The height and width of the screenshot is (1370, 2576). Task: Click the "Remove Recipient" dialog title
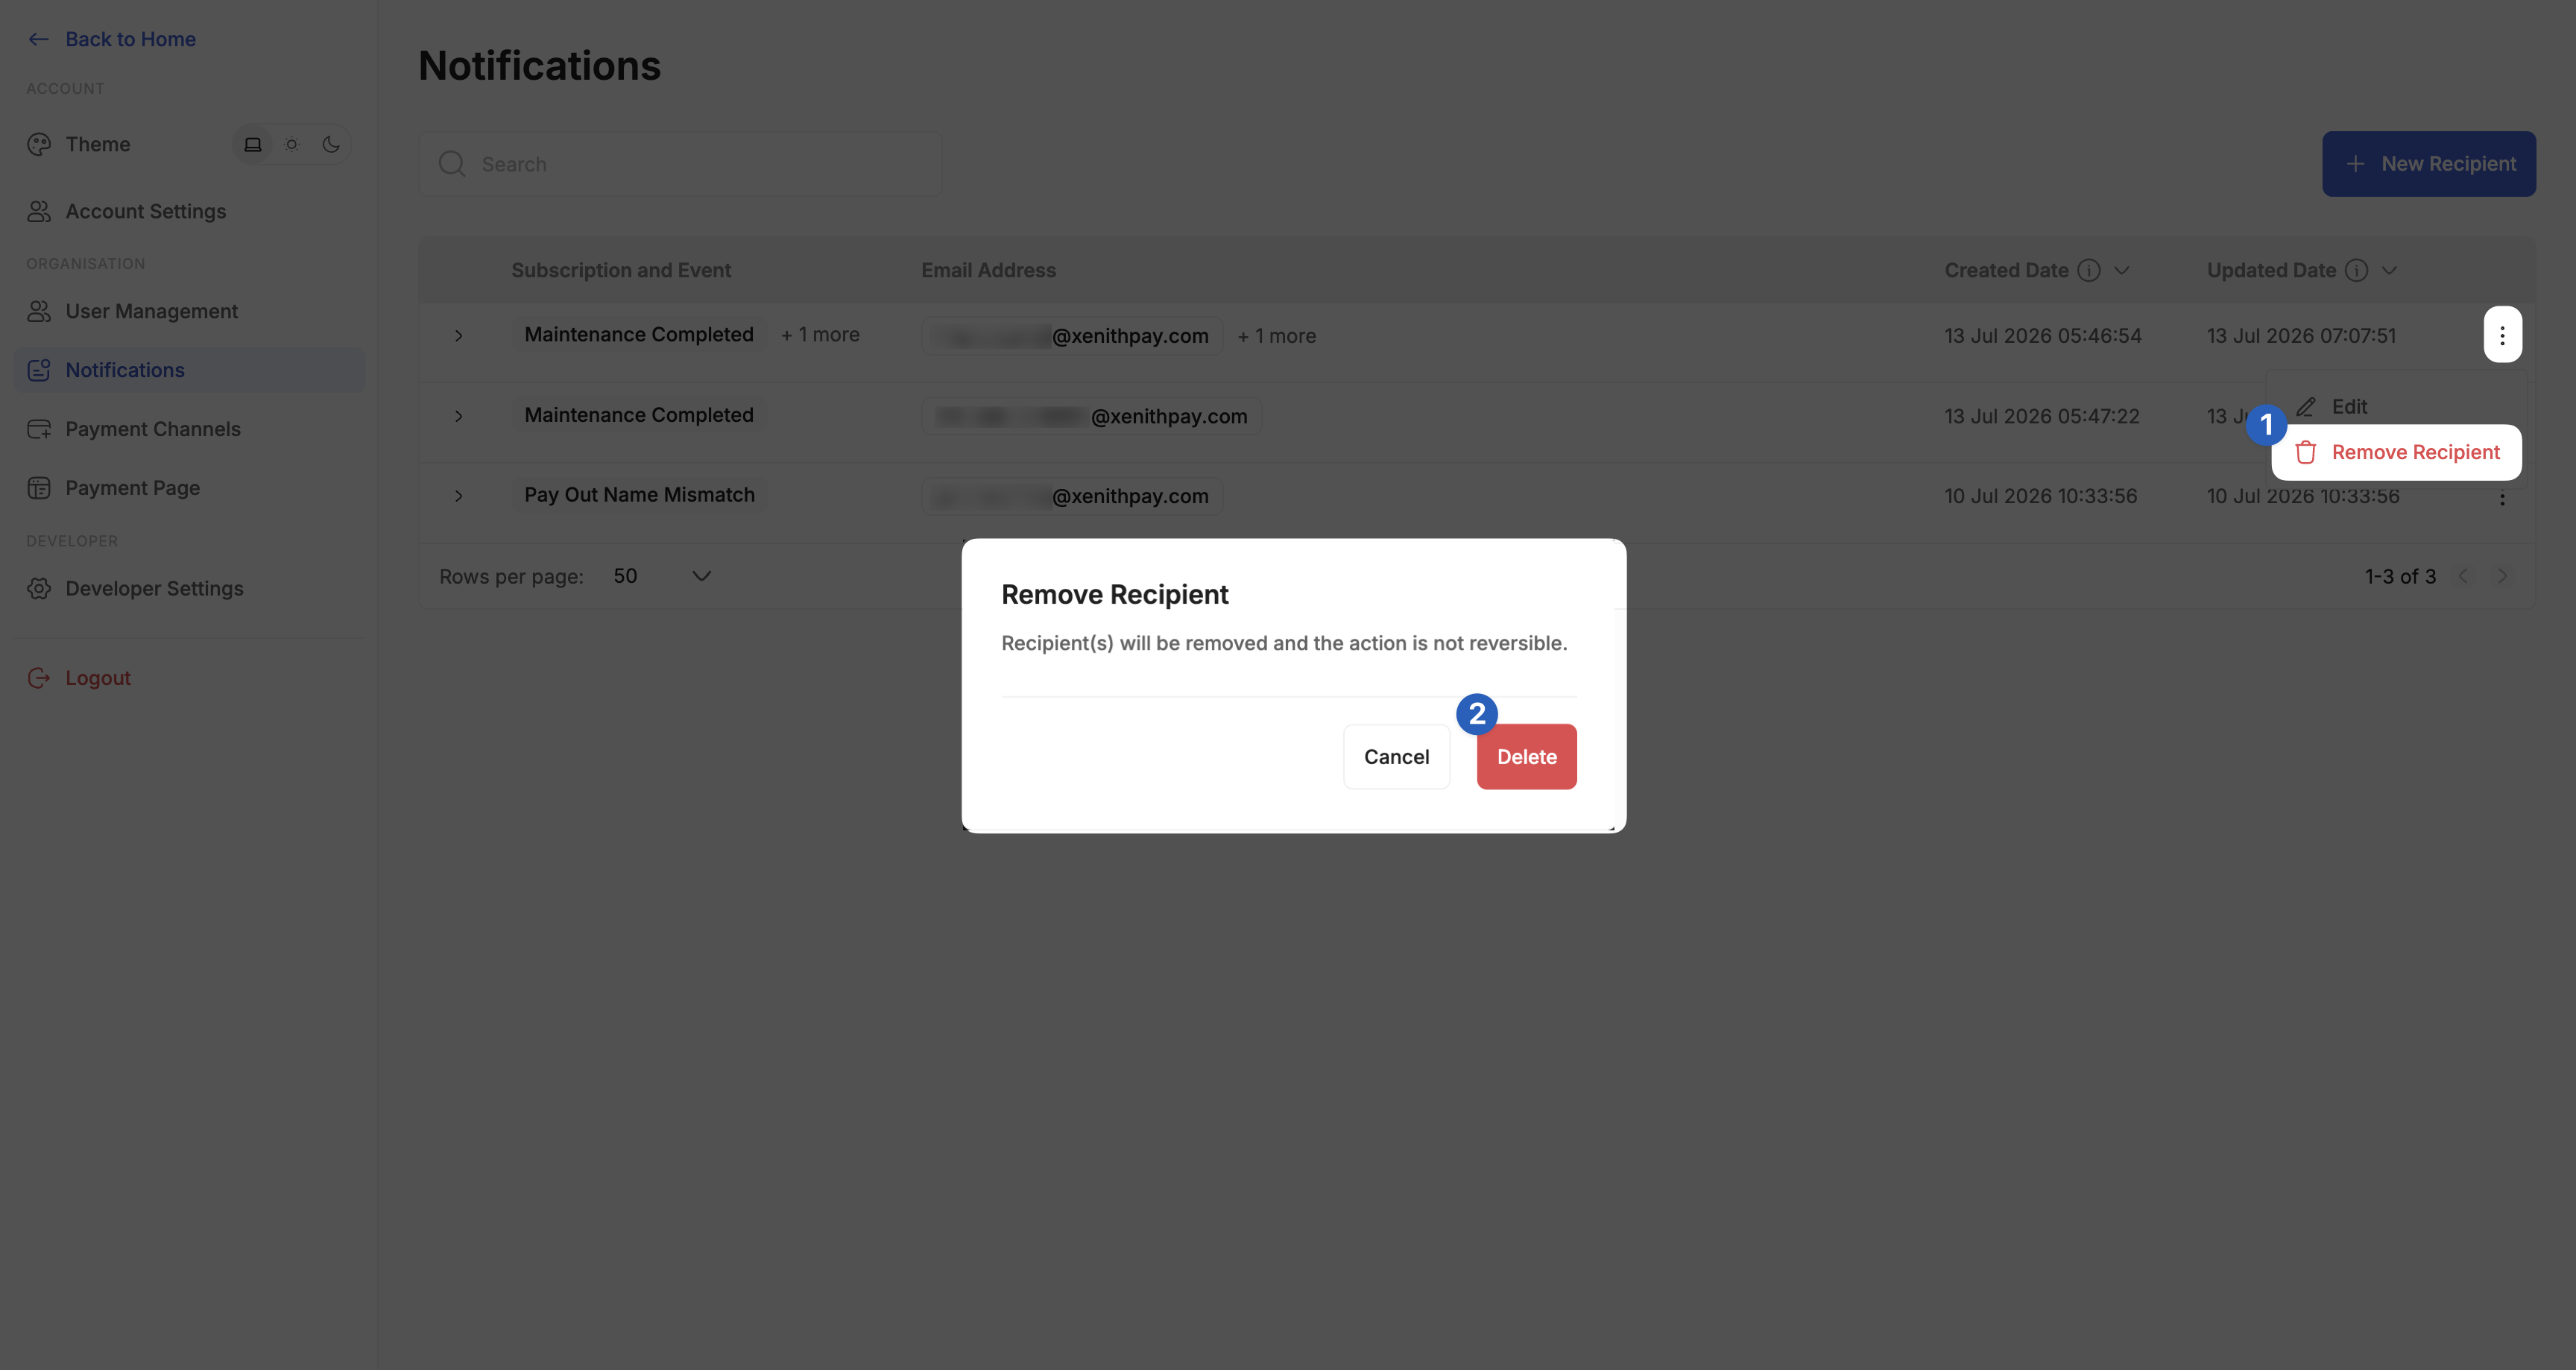(1115, 594)
